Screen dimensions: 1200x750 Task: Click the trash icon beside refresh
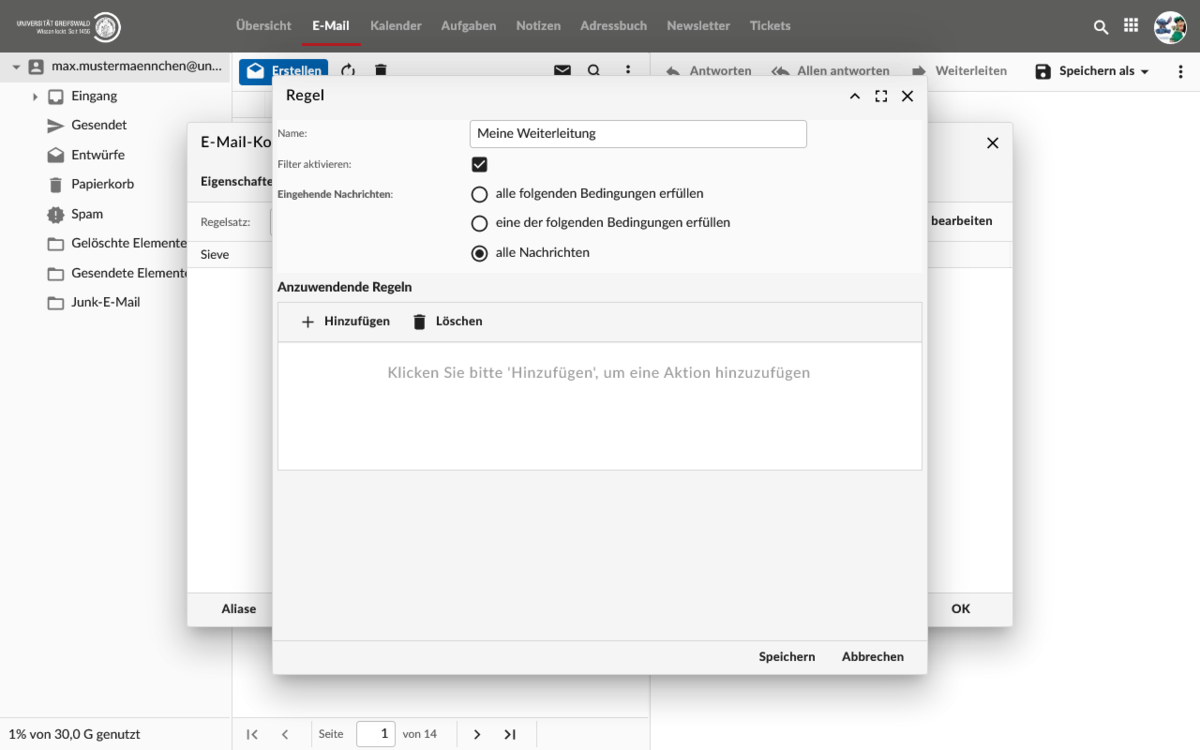[380, 71]
